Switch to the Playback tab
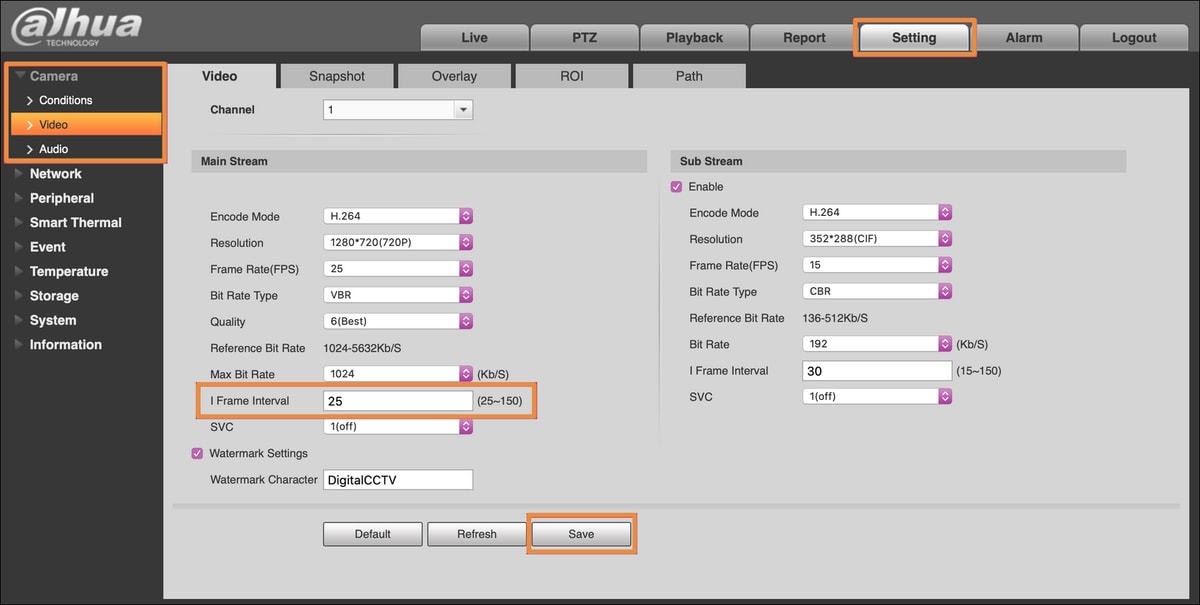The height and width of the screenshot is (605, 1200). pos(694,38)
